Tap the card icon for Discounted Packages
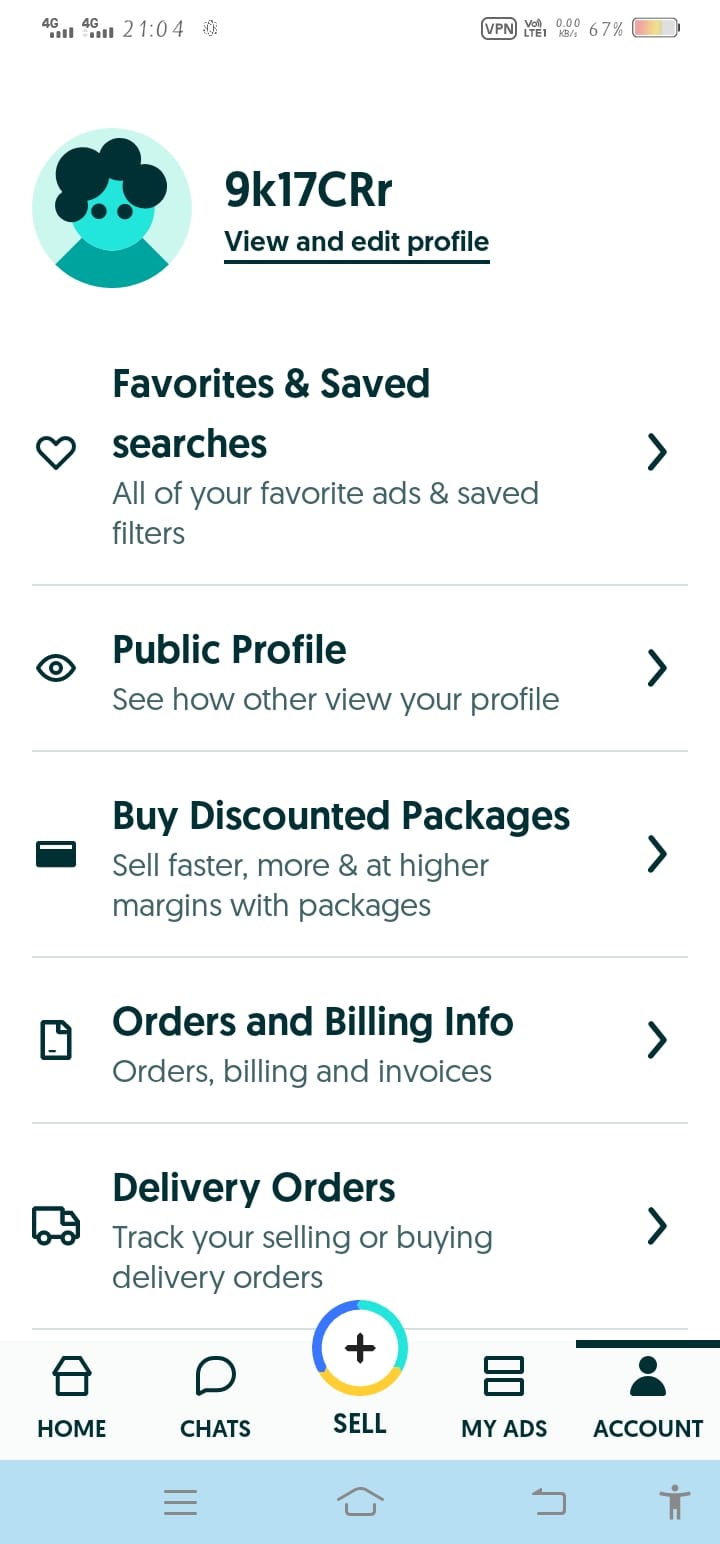720x1544 pixels. (x=56, y=854)
